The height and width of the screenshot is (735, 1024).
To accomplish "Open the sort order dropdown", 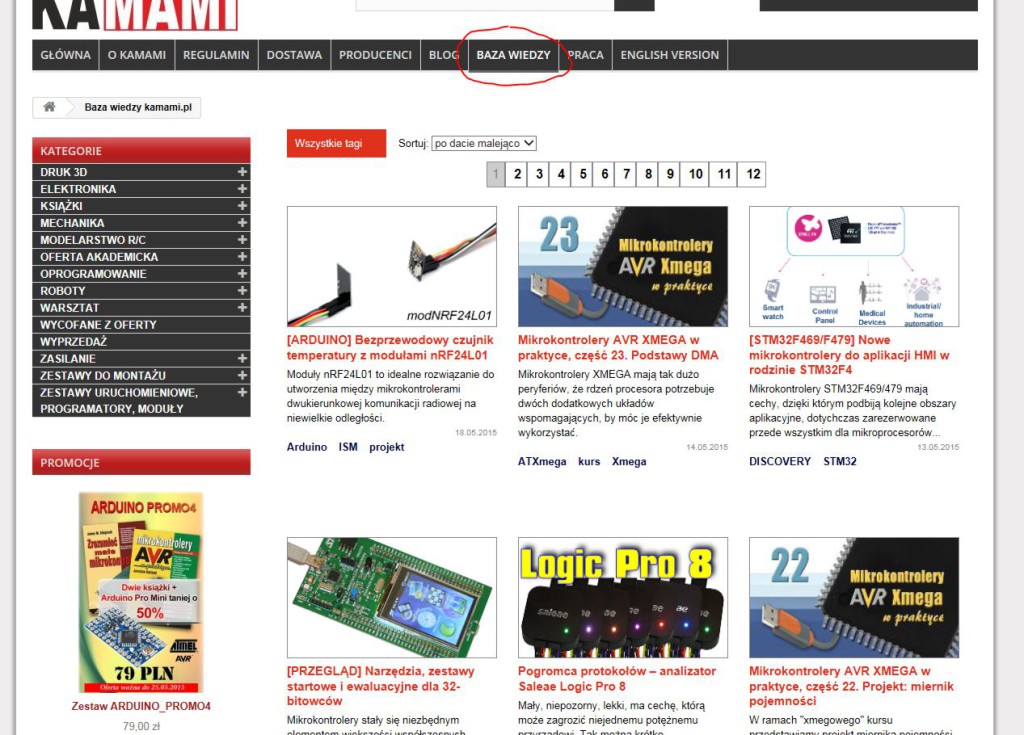I will 484,143.
